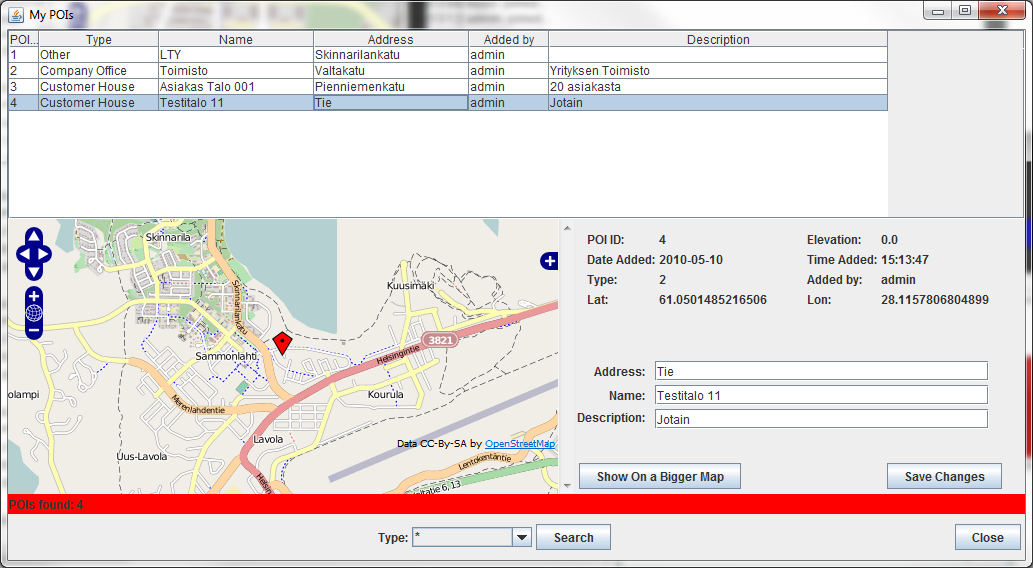The image size is (1033, 568).
Task: Open the OpenStreetMap attribution link
Action: pos(520,443)
